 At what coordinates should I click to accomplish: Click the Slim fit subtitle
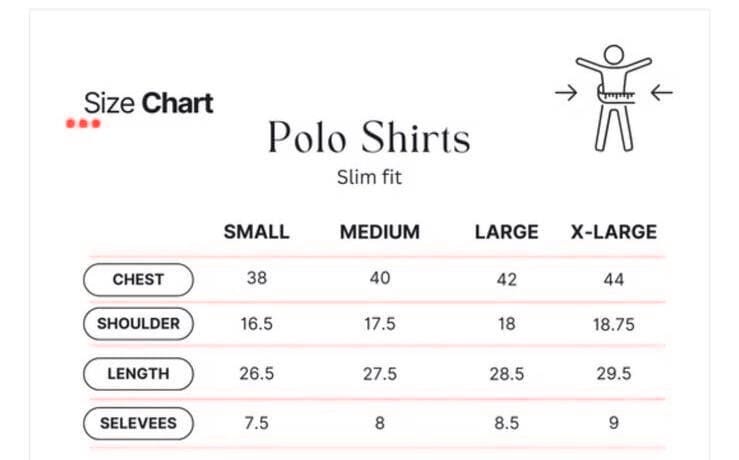(x=369, y=178)
